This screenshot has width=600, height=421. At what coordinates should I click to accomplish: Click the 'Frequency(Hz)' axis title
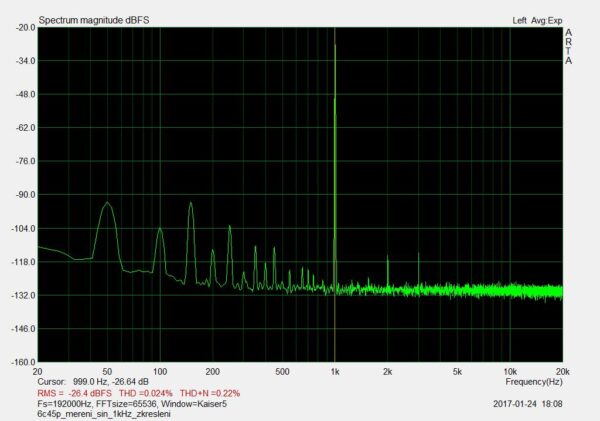click(x=534, y=382)
